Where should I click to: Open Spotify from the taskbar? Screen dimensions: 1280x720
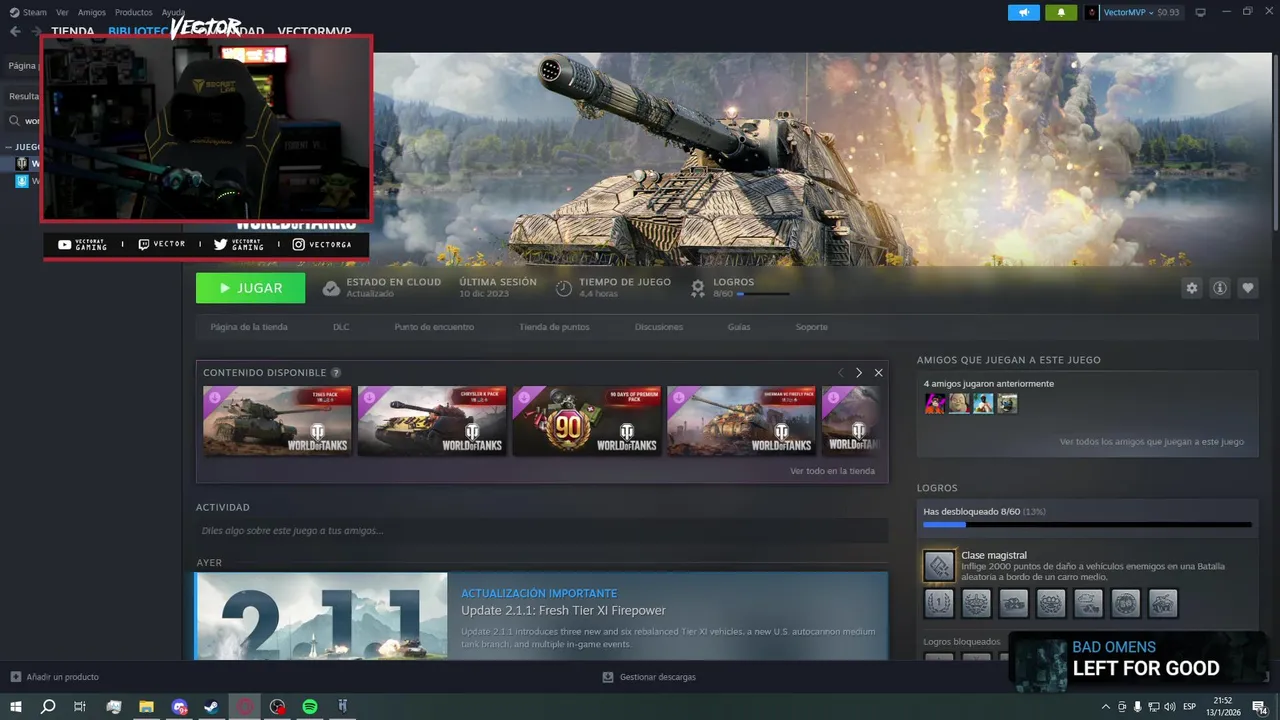[x=310, y=706]
